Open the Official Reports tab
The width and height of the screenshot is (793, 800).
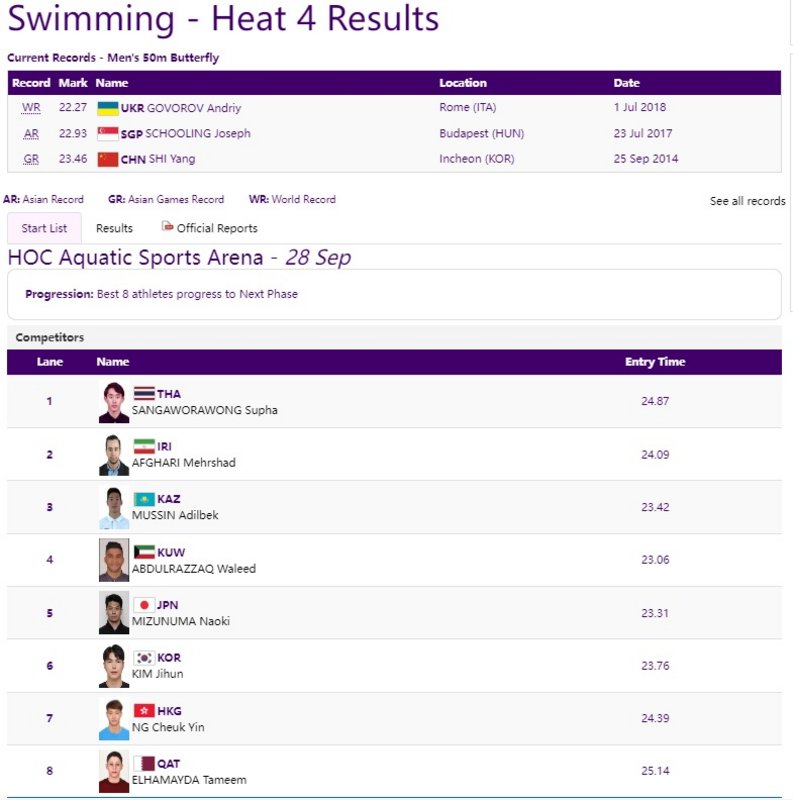(209, 228)
